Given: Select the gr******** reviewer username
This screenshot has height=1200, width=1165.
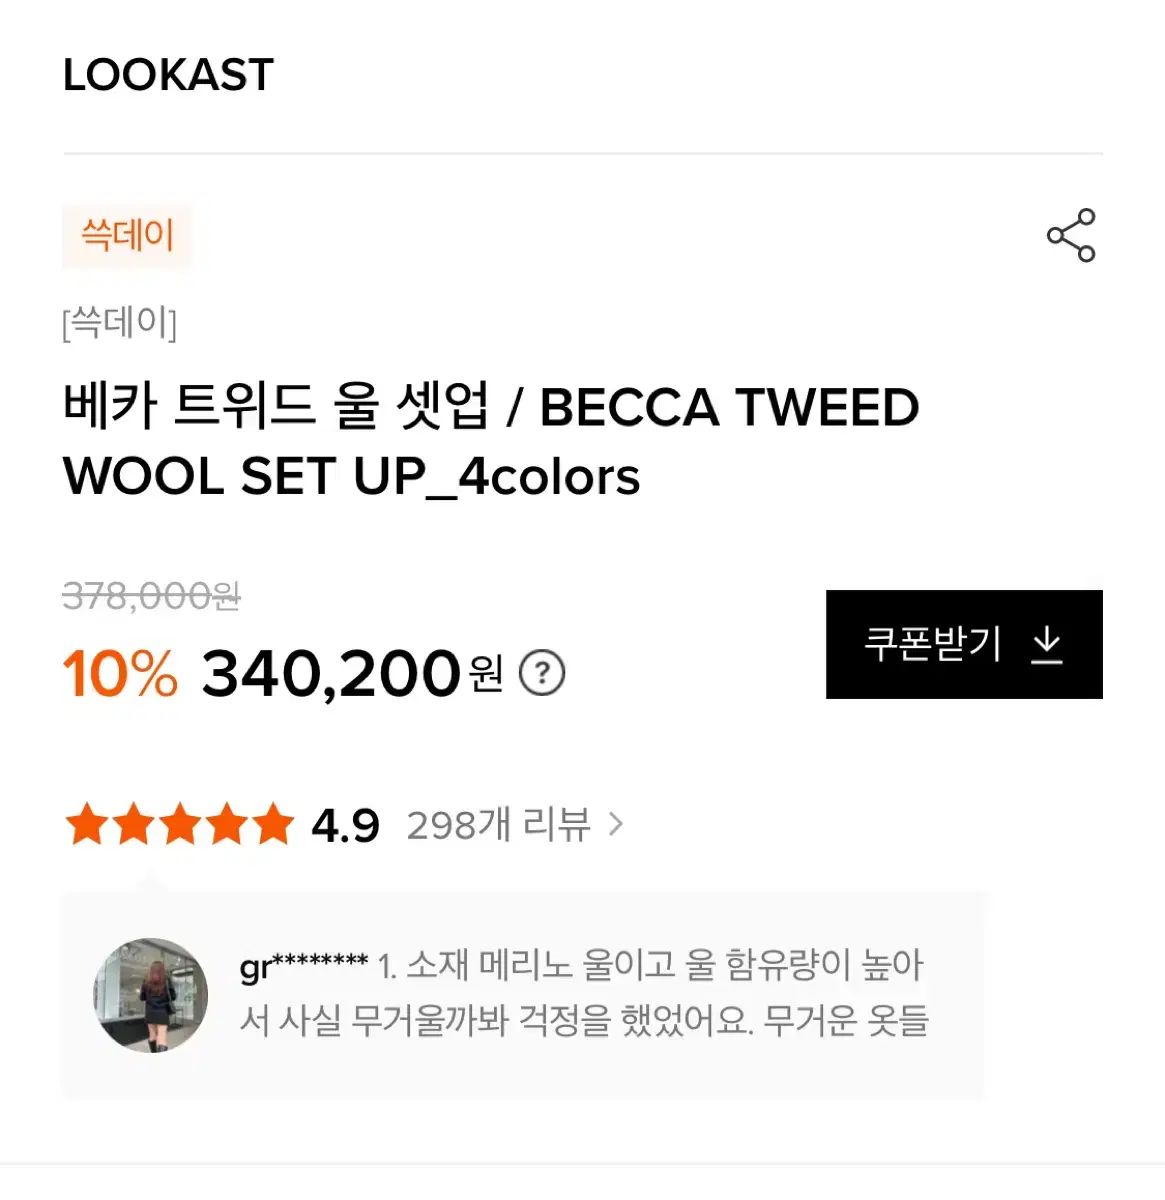Looking at the screenshot, I should [304, 966].
